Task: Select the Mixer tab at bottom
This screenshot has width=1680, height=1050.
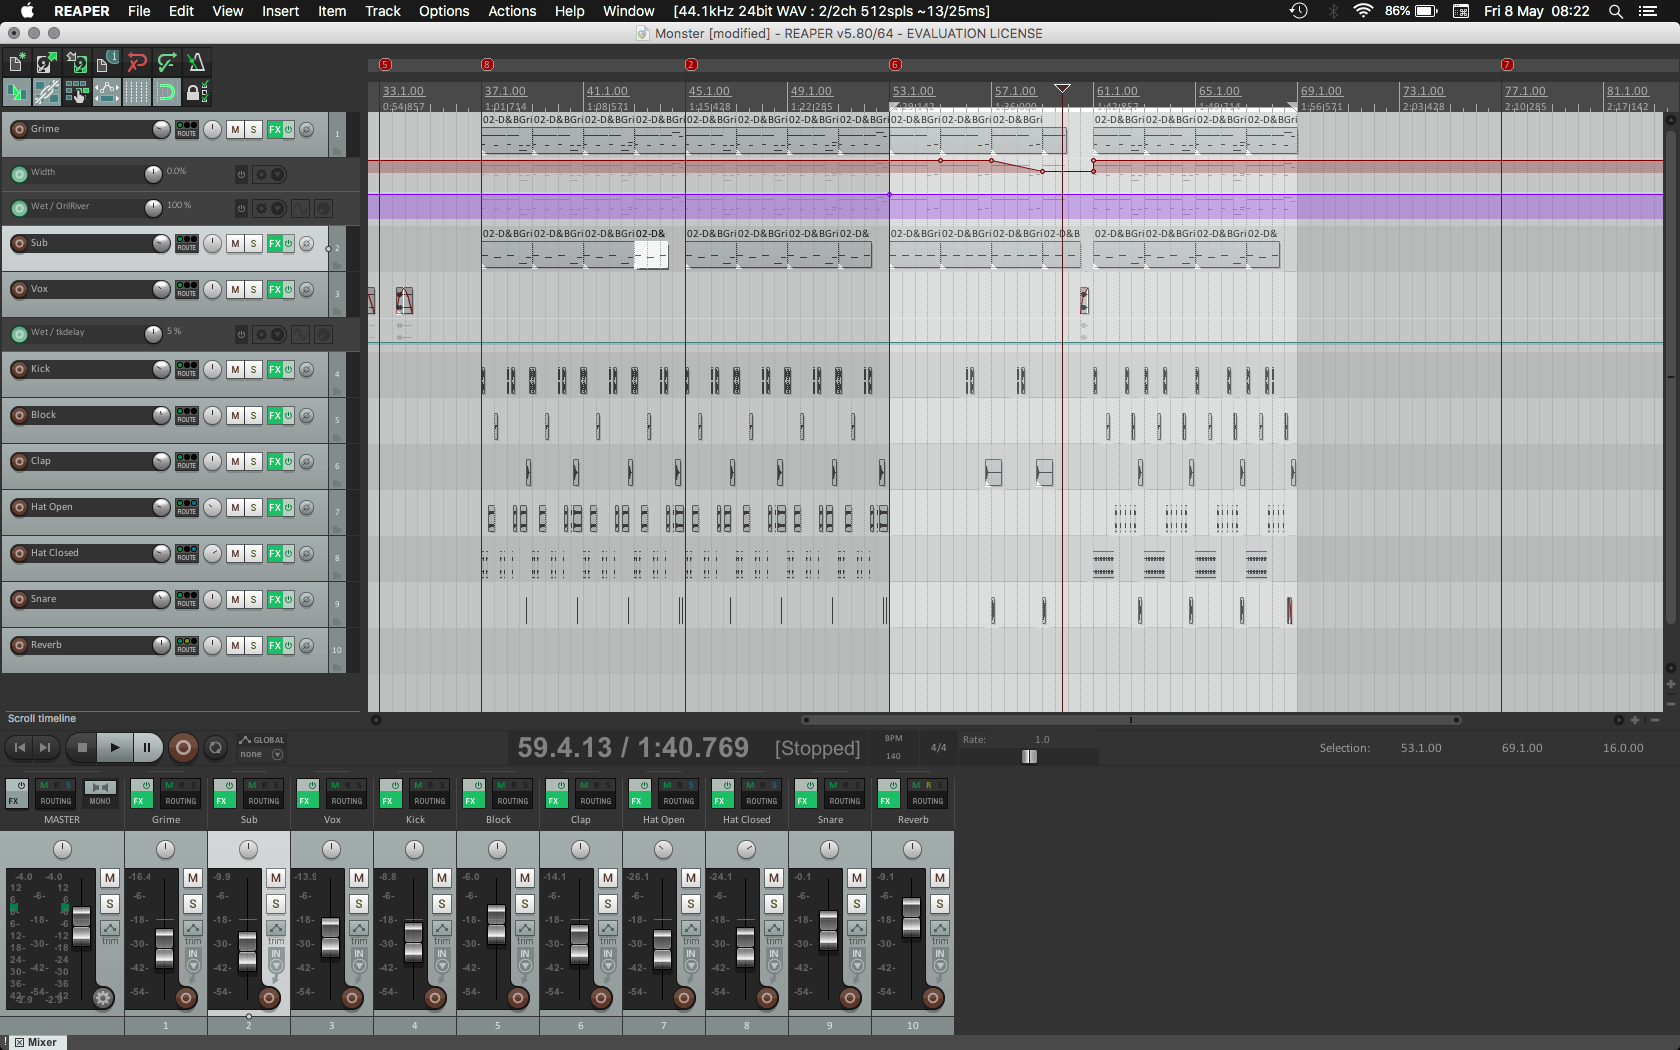Action: coord(36,1042)
